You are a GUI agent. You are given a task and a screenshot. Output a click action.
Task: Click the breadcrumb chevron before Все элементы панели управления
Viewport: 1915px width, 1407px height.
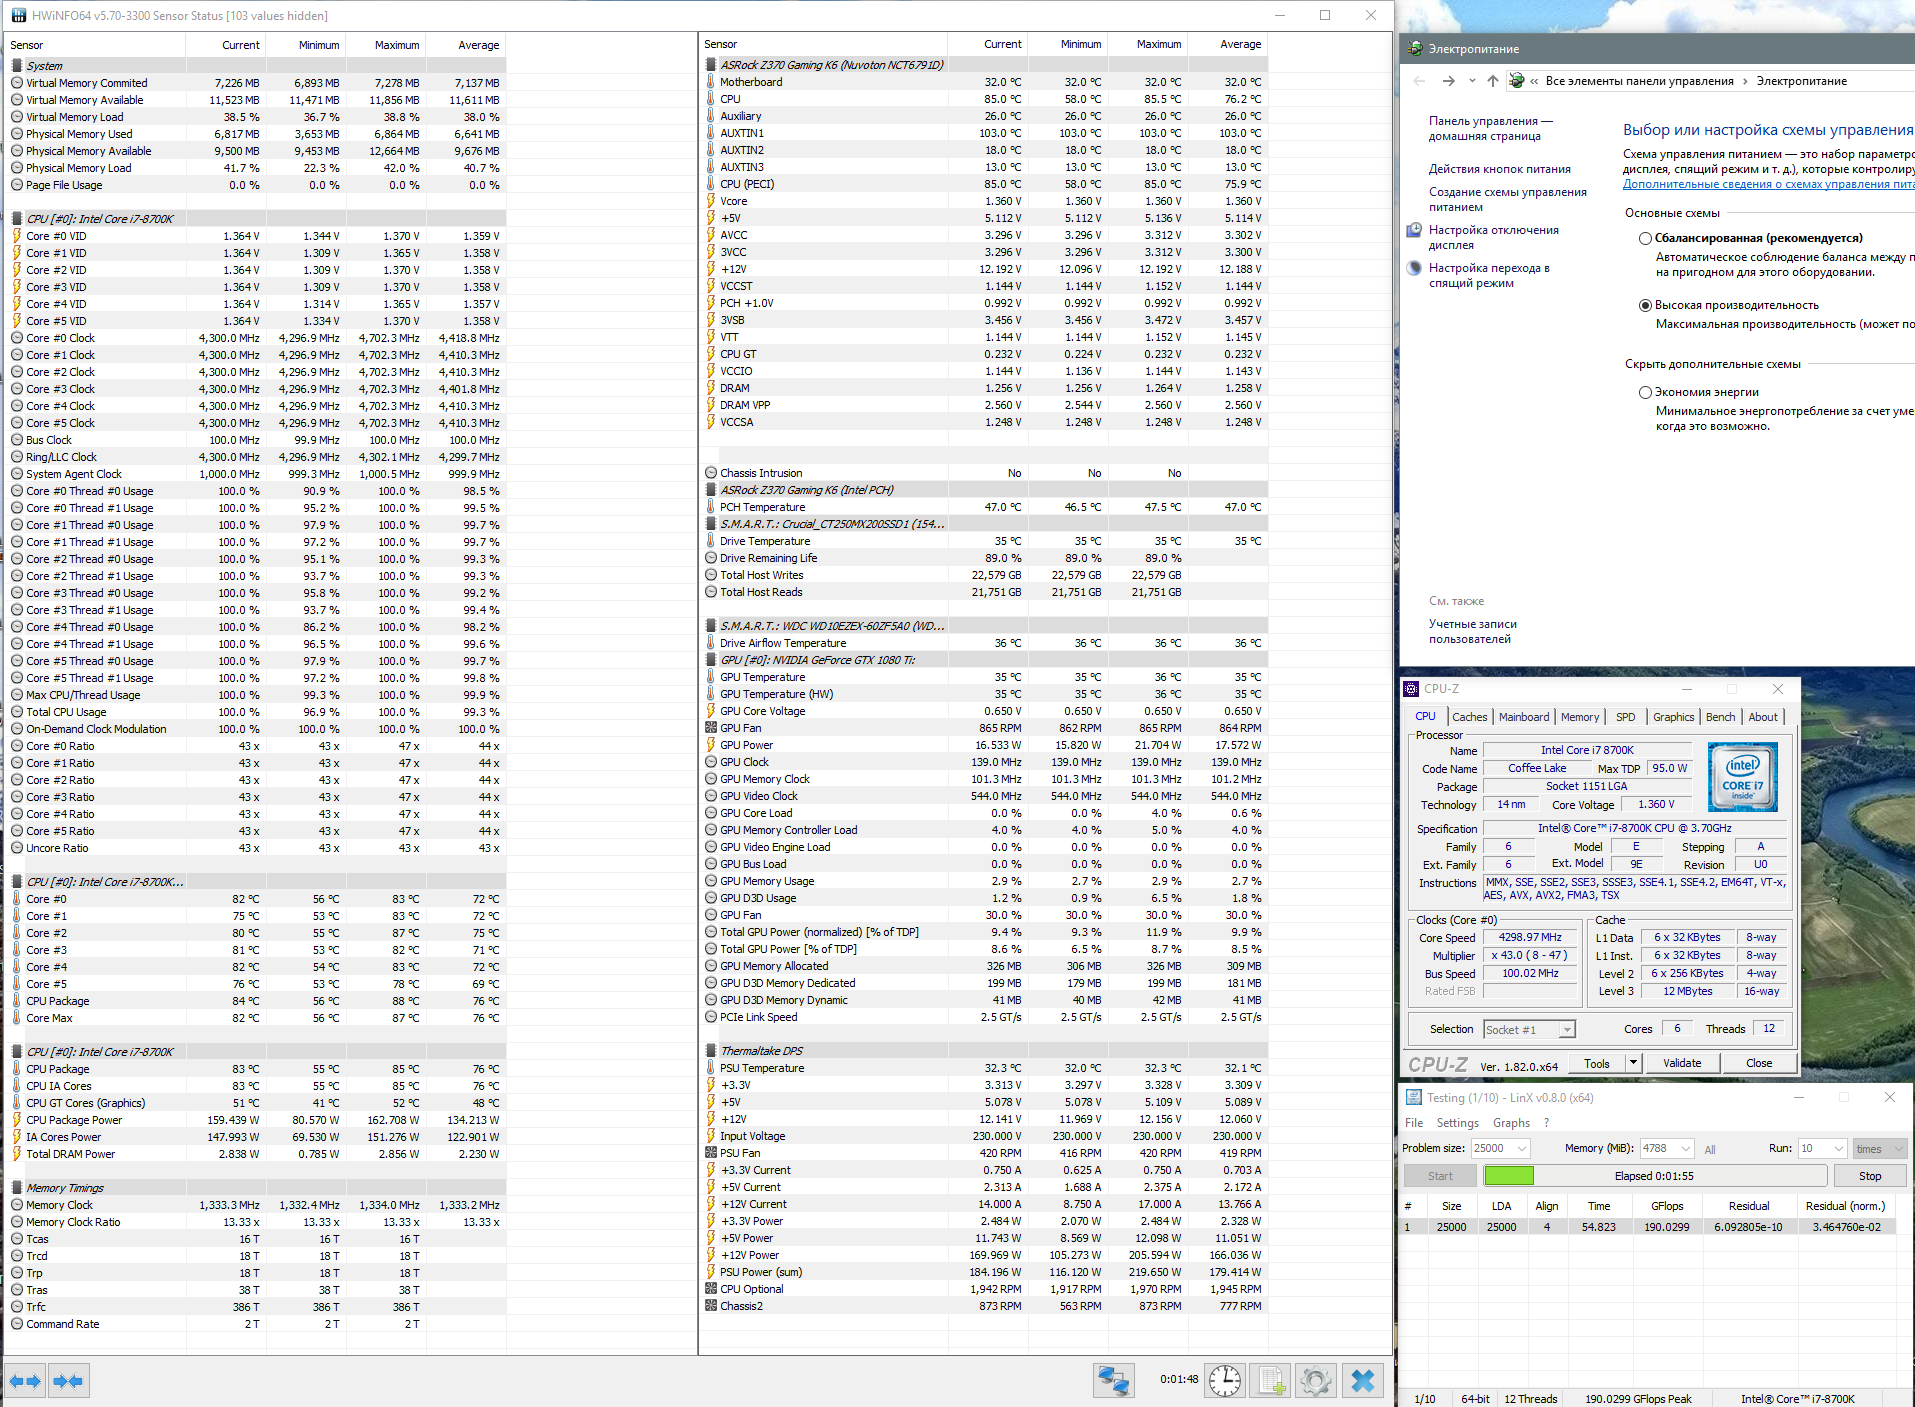click(1533, 81)
